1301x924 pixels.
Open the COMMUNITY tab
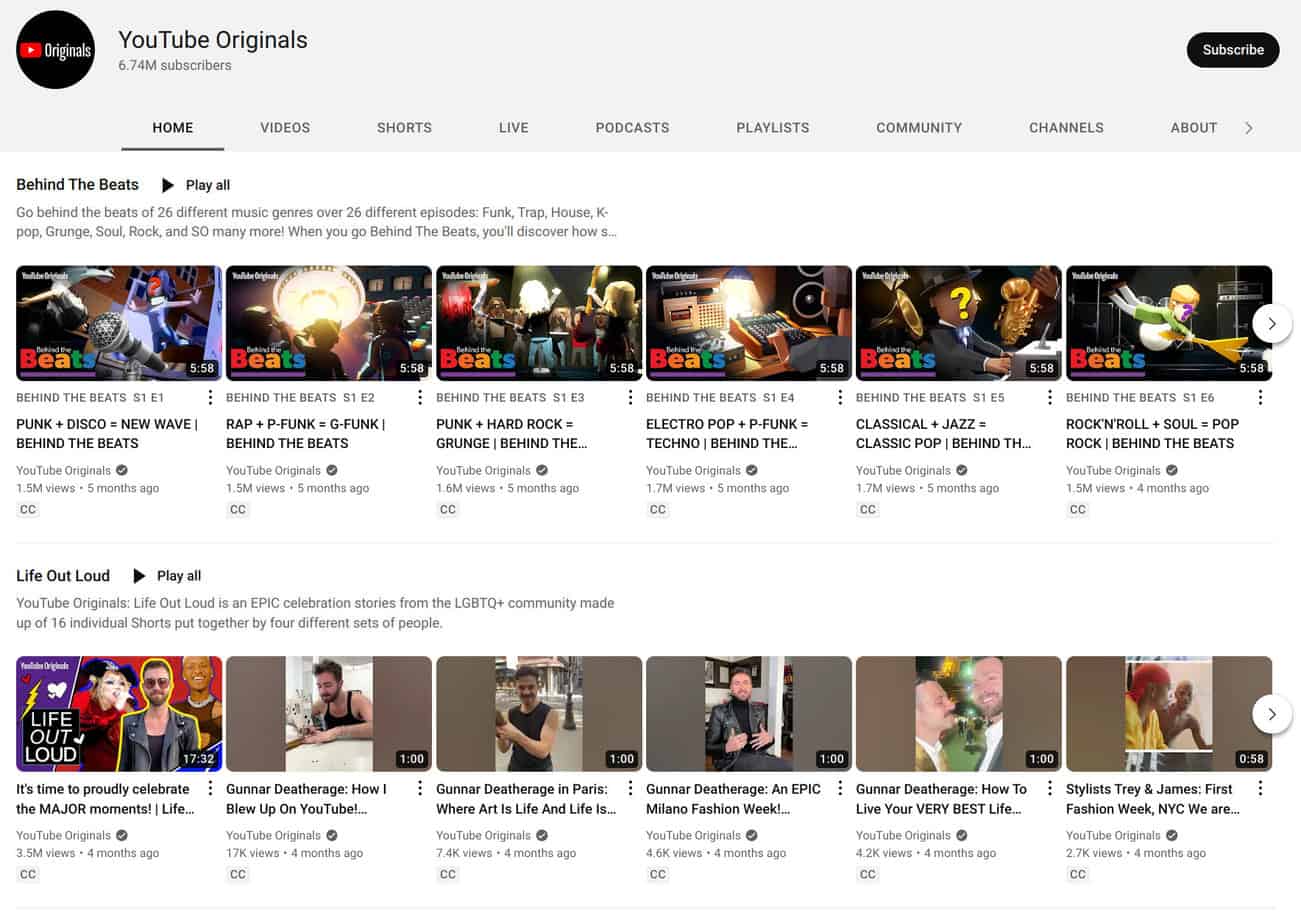(x=919, y=128)
